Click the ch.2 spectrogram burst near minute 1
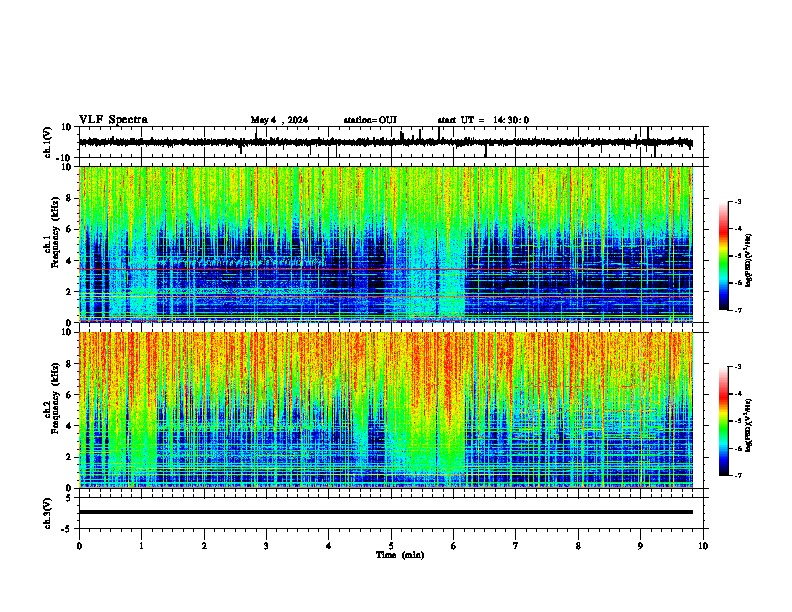 141,429
